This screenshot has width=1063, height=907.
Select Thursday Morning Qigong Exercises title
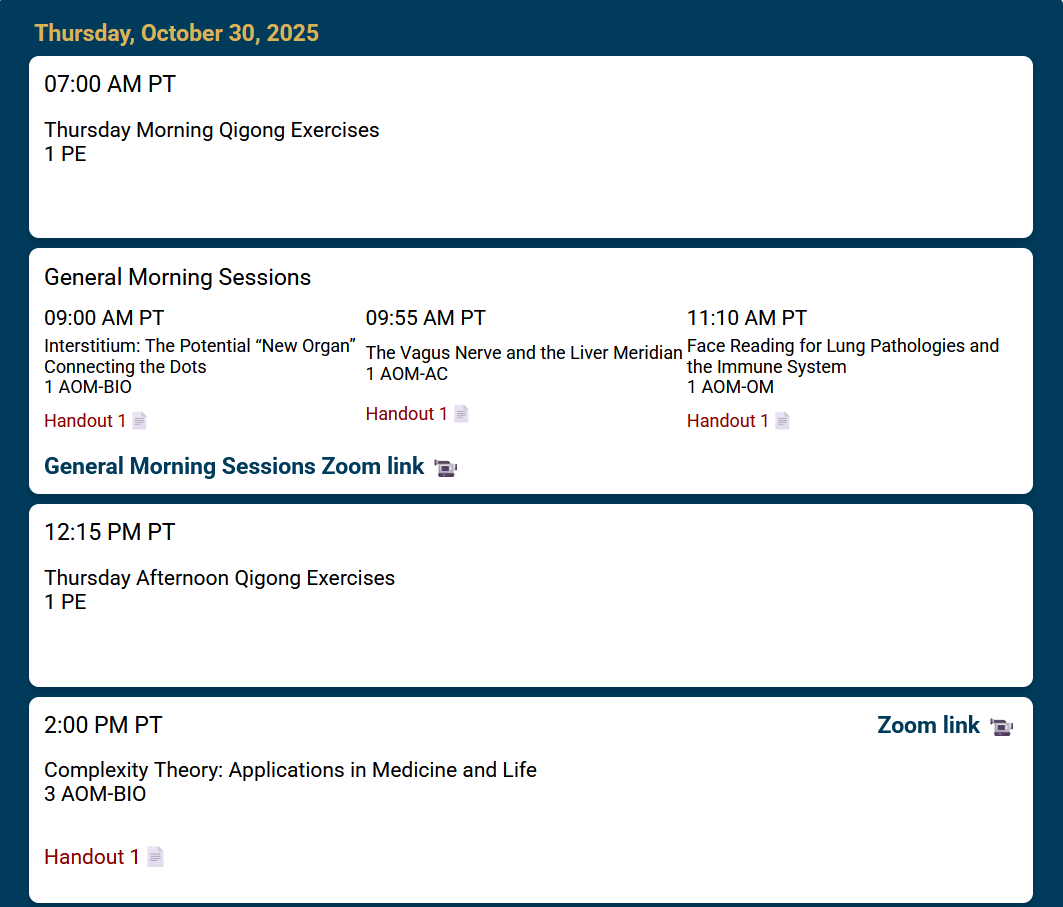point(212,130)
